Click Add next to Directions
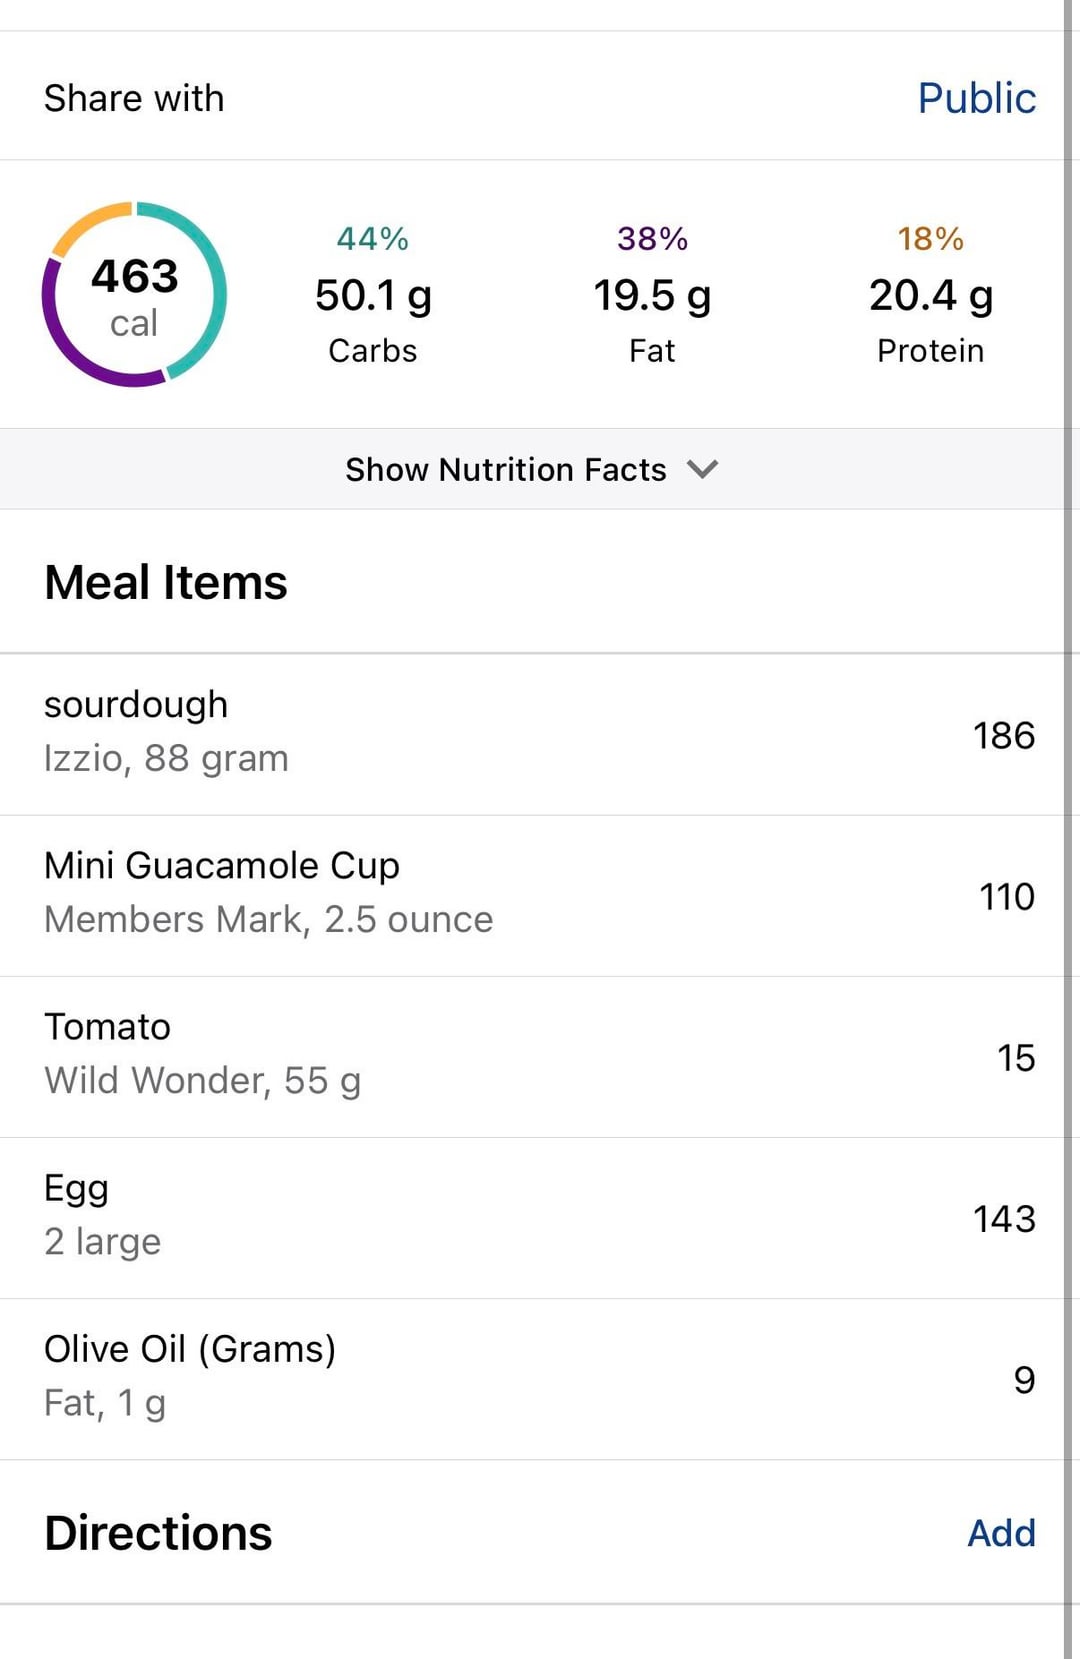1080x1659 pixels. pyautogui.click(x=1001, y=1533)
